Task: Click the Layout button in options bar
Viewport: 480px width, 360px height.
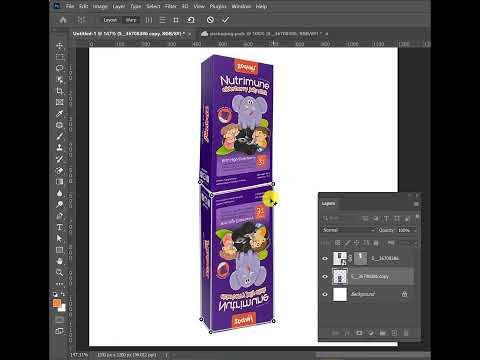Action: coord(110,20)
